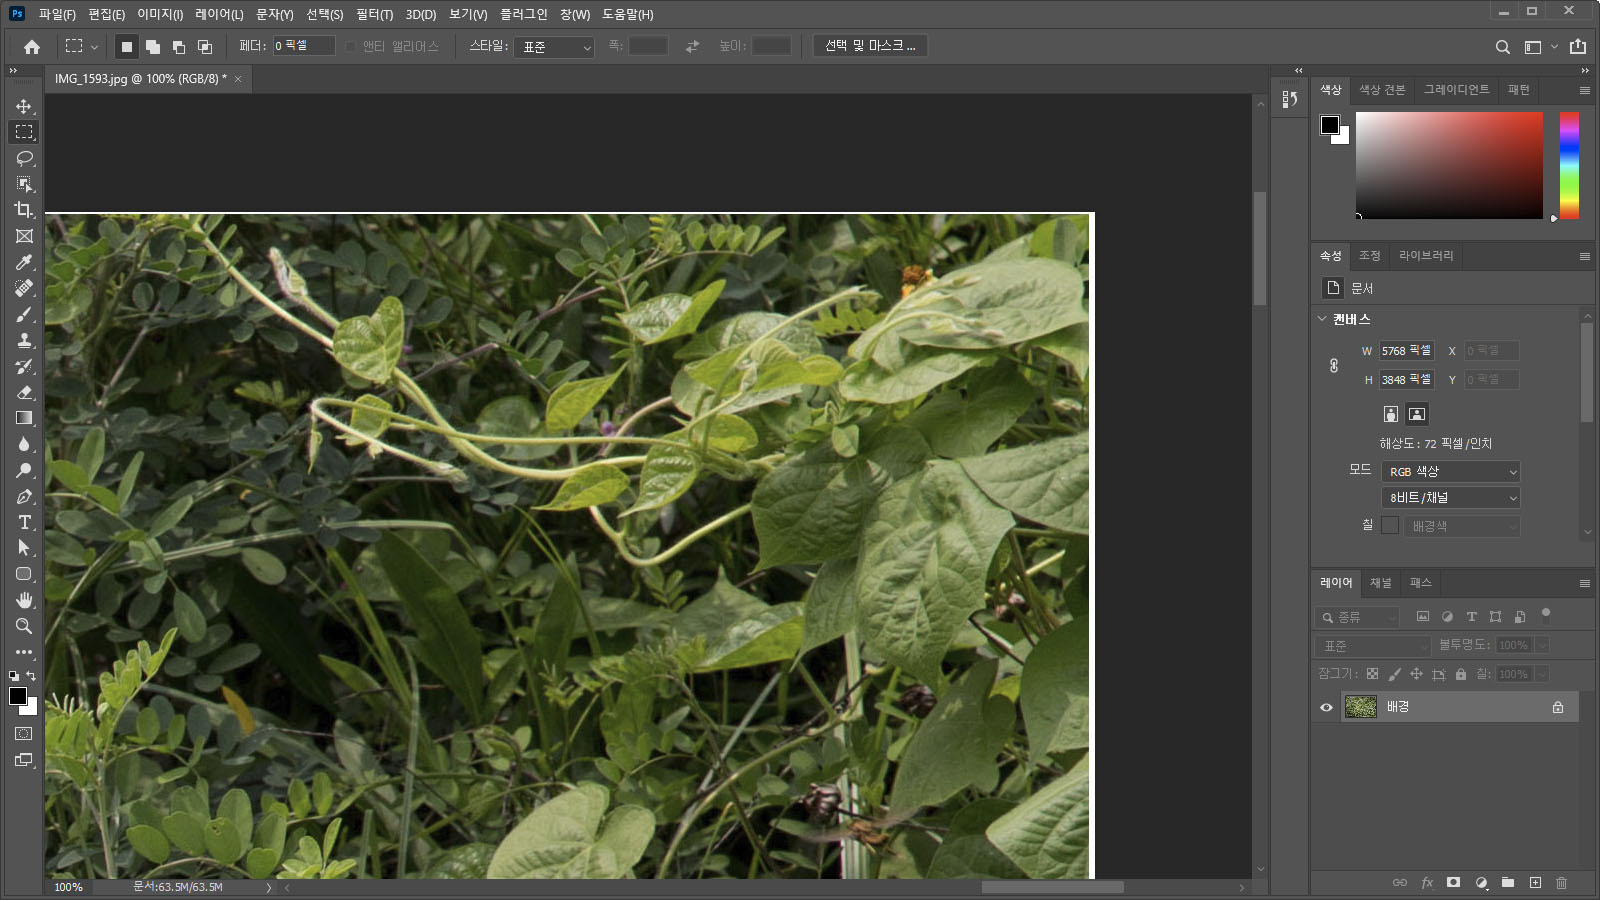Select the Eyedropper tool
This screenshot has height=900, width=1600.
pos(24,262)
